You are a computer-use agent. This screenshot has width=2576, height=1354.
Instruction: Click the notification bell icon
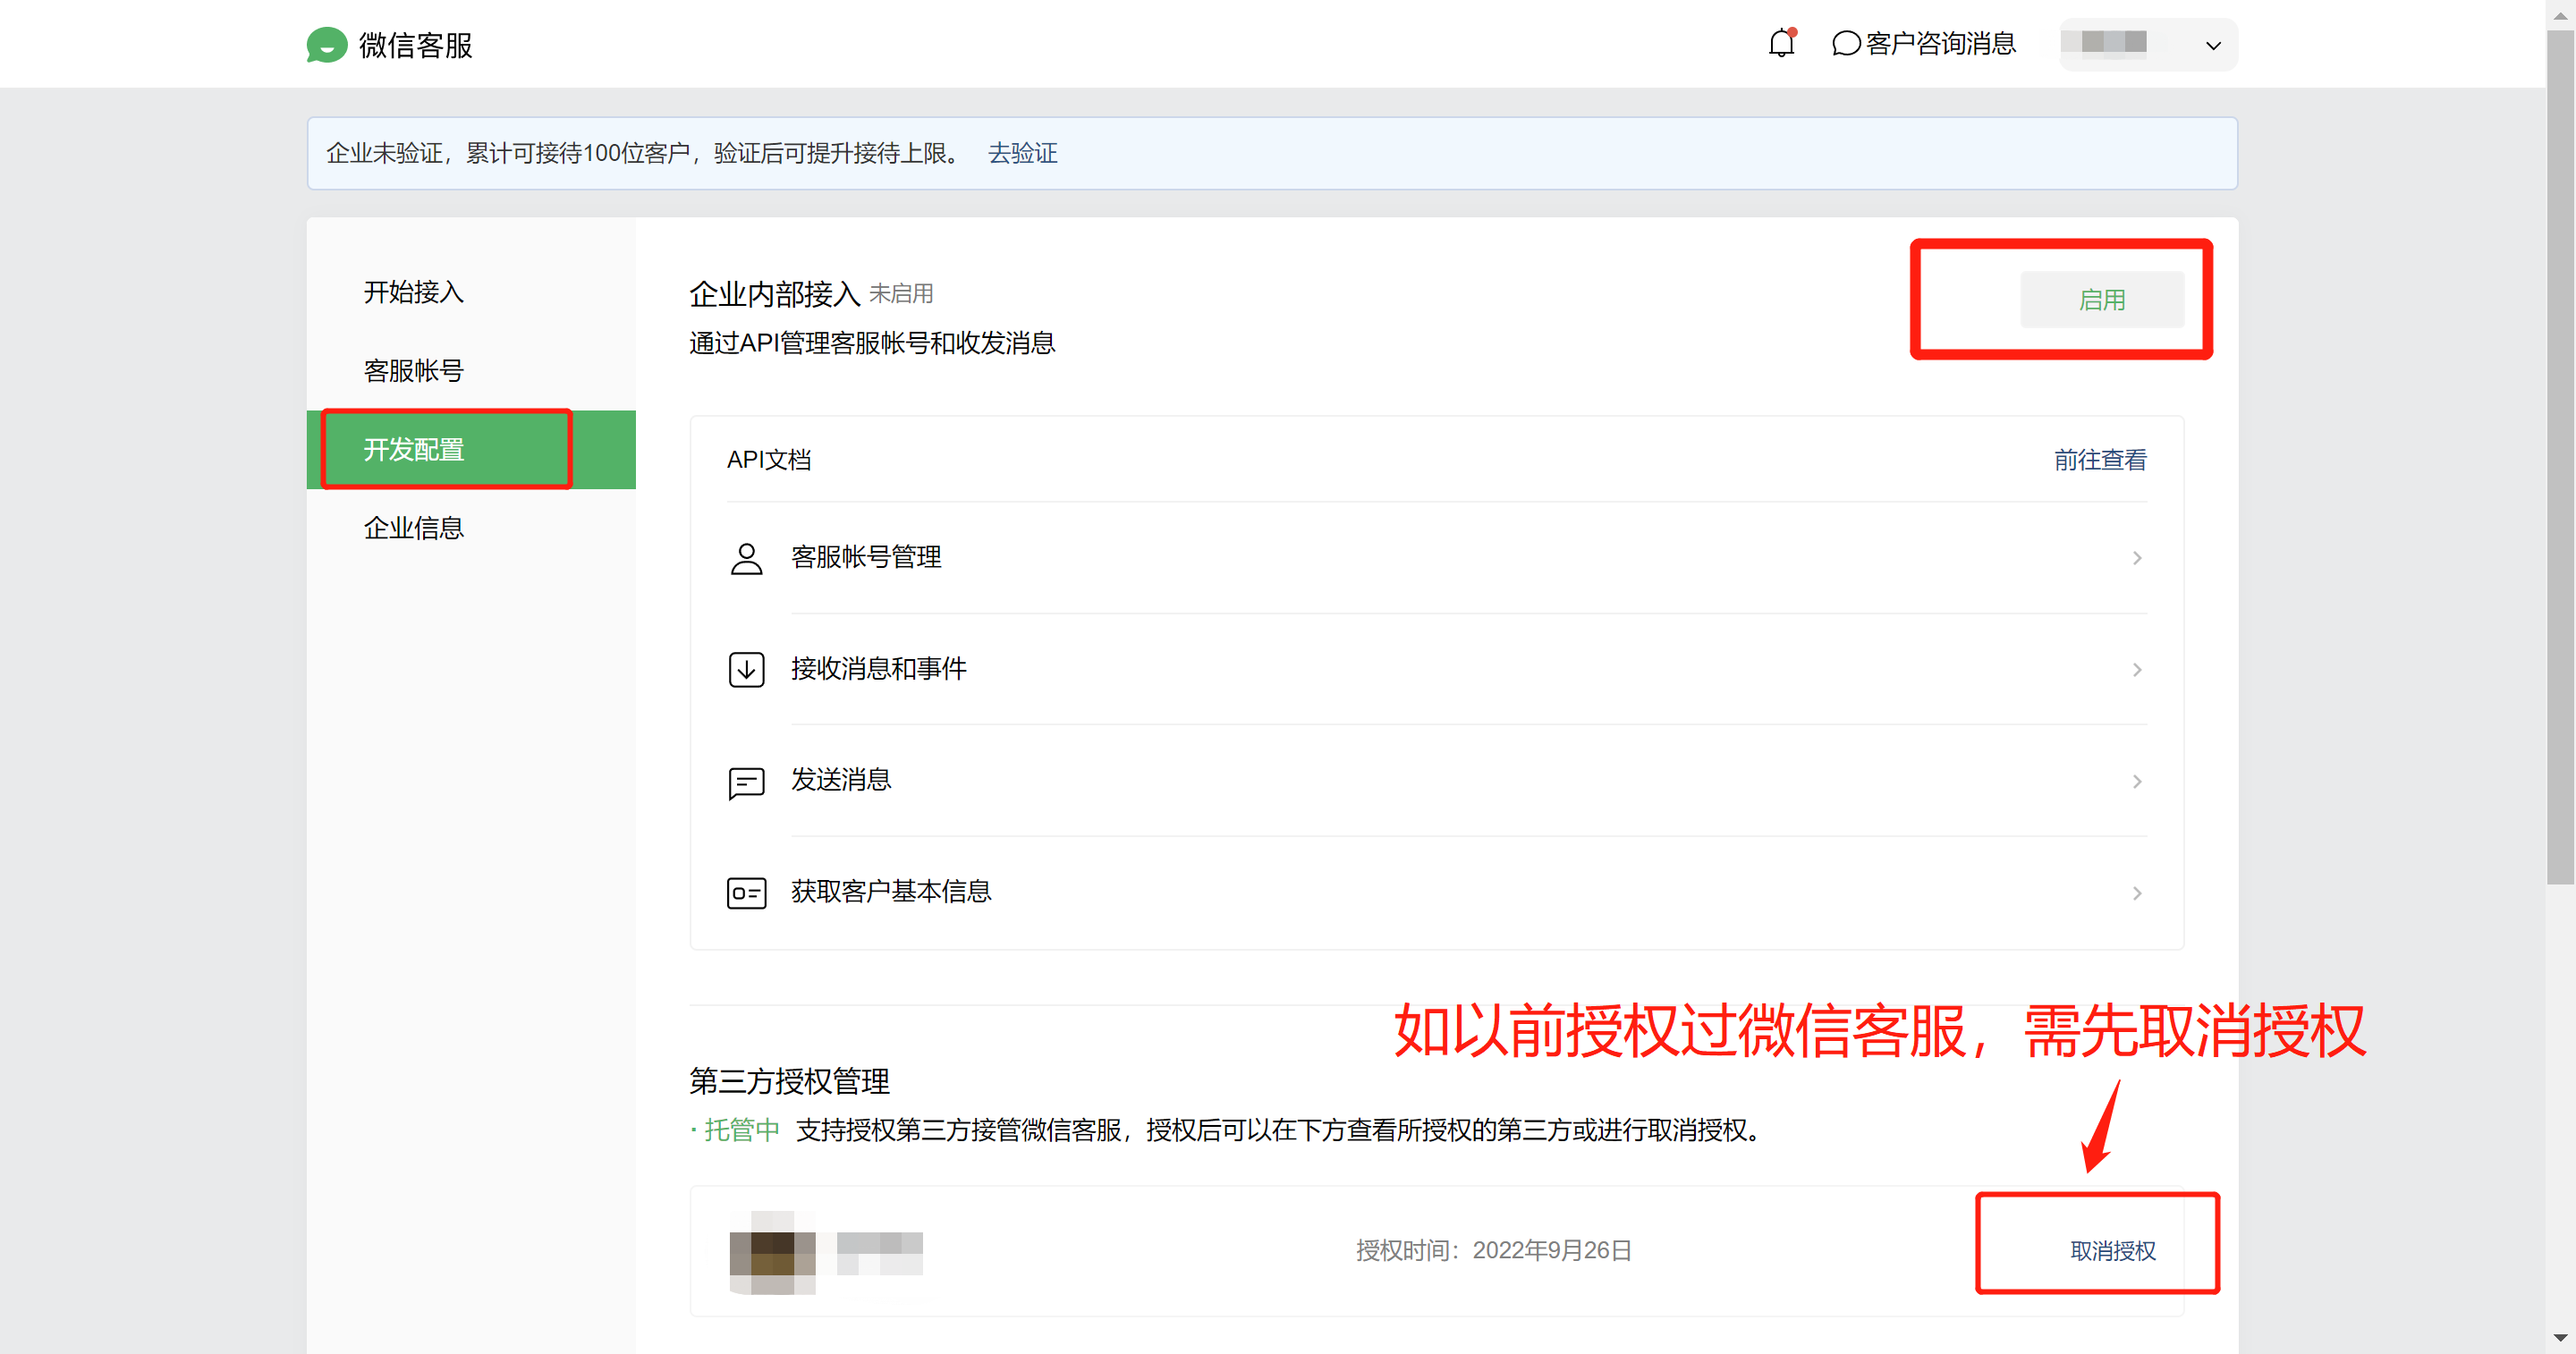point(1781,43)
